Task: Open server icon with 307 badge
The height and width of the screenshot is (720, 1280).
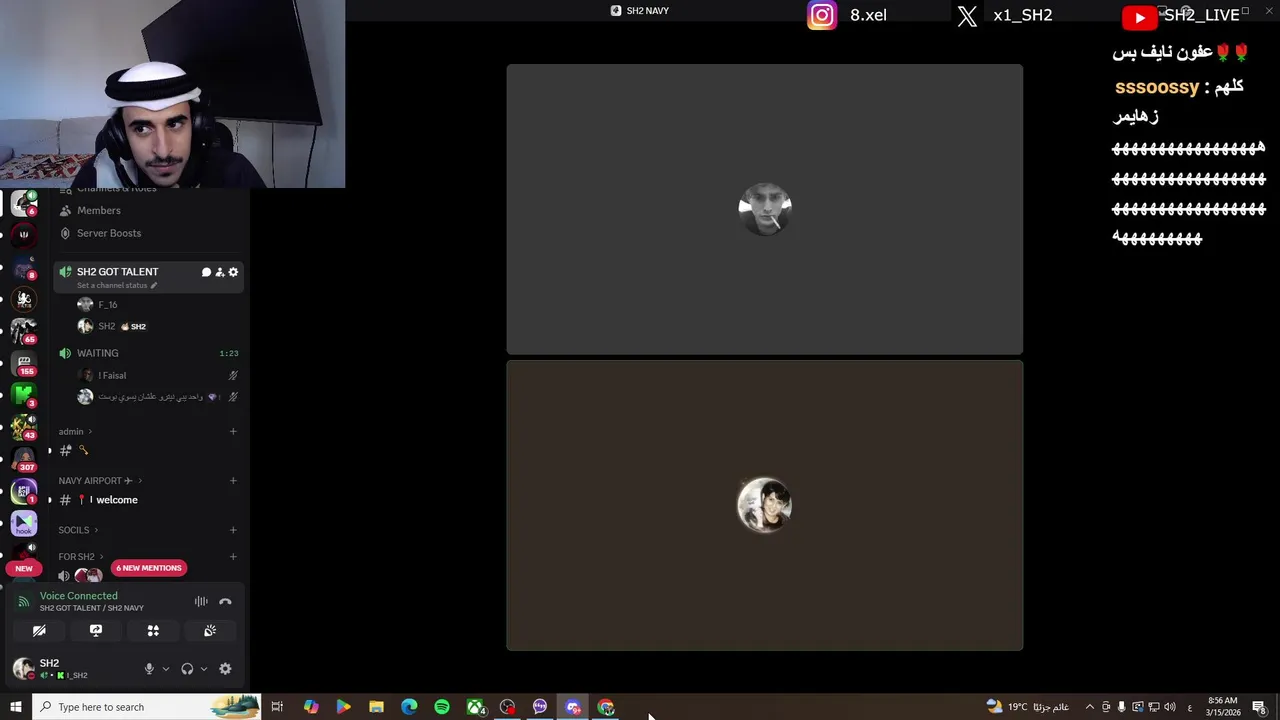Action: pos(24,458)
